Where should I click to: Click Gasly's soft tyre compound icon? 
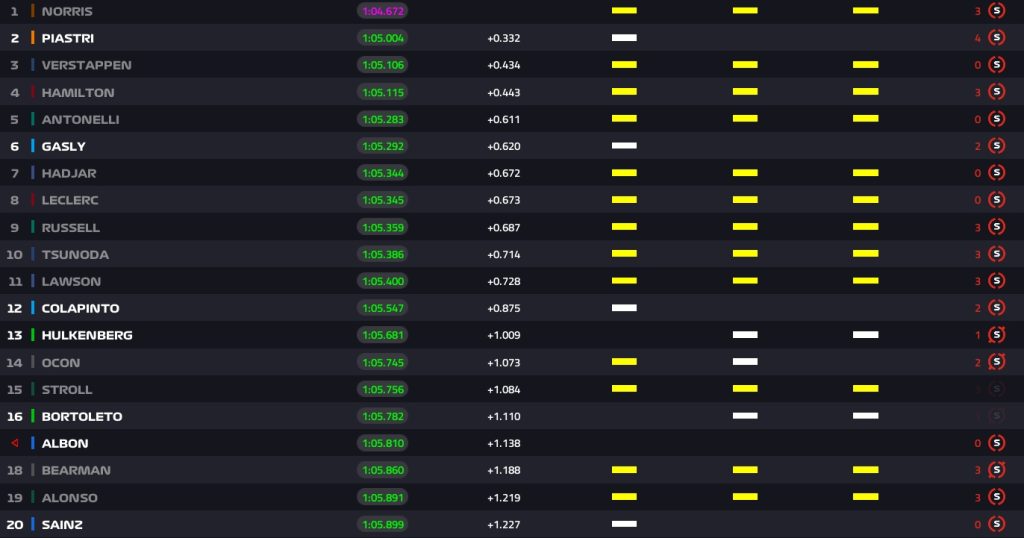coord(996,146)
